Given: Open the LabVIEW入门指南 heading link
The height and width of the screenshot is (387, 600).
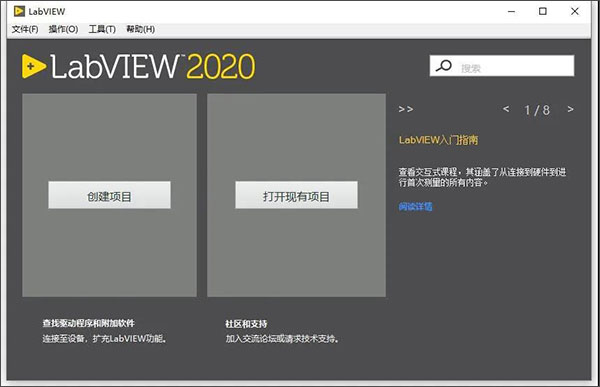Looking at the screenshot, I should (438, 140).
